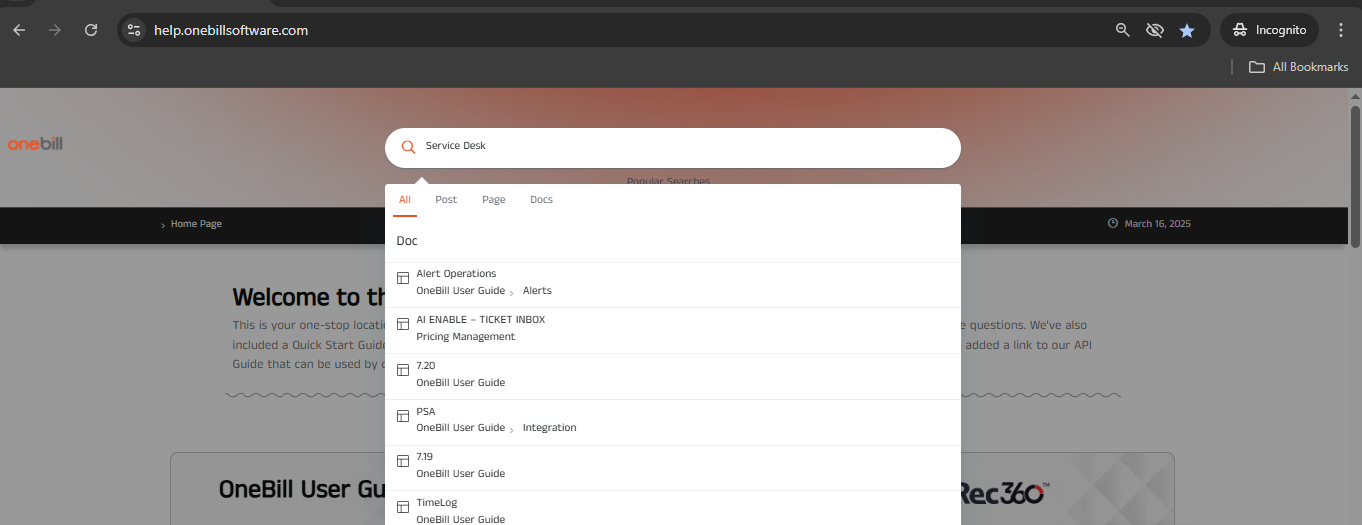Viewport: 1362px width, 525px height.
Task: Click doc icon beside 7.19
Action: 403,461
